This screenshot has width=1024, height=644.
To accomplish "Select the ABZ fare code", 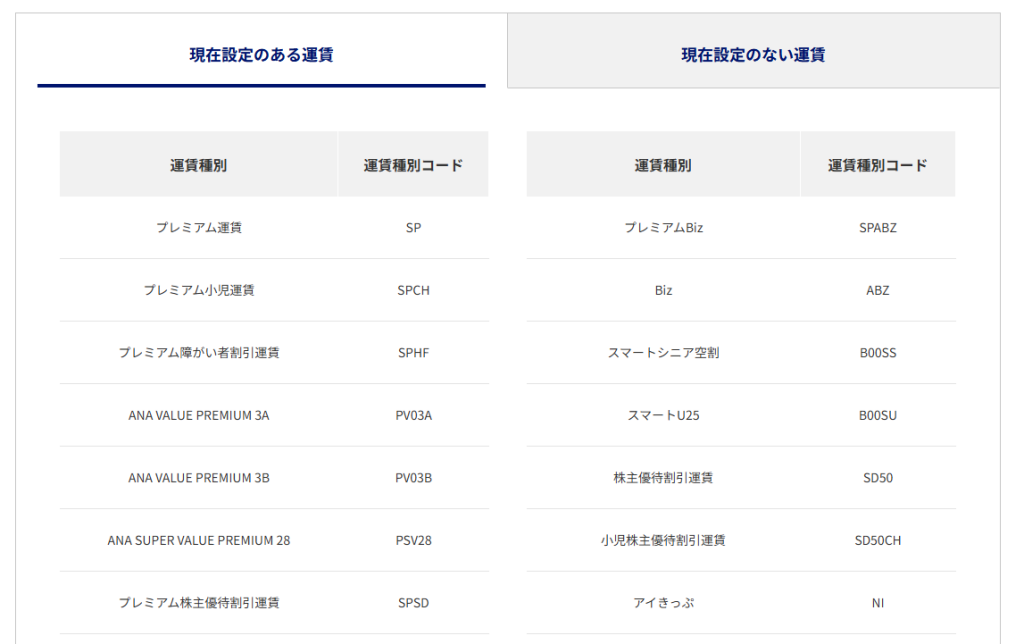I will 877,290.
